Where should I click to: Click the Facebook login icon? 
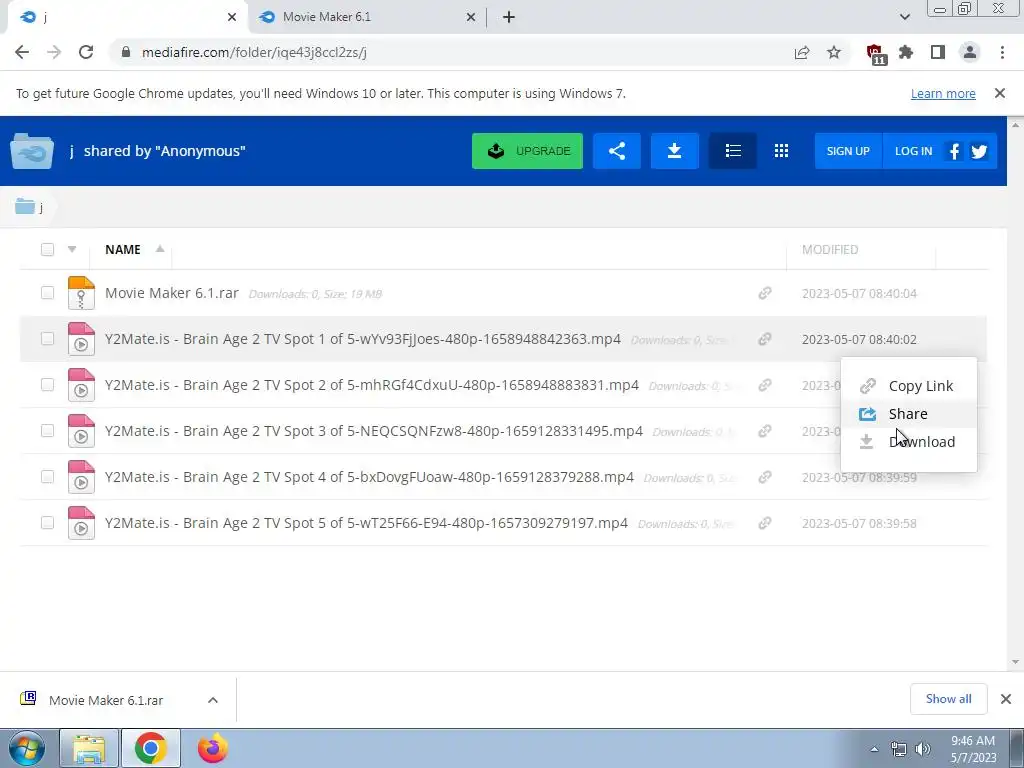(x=954, y=152)
